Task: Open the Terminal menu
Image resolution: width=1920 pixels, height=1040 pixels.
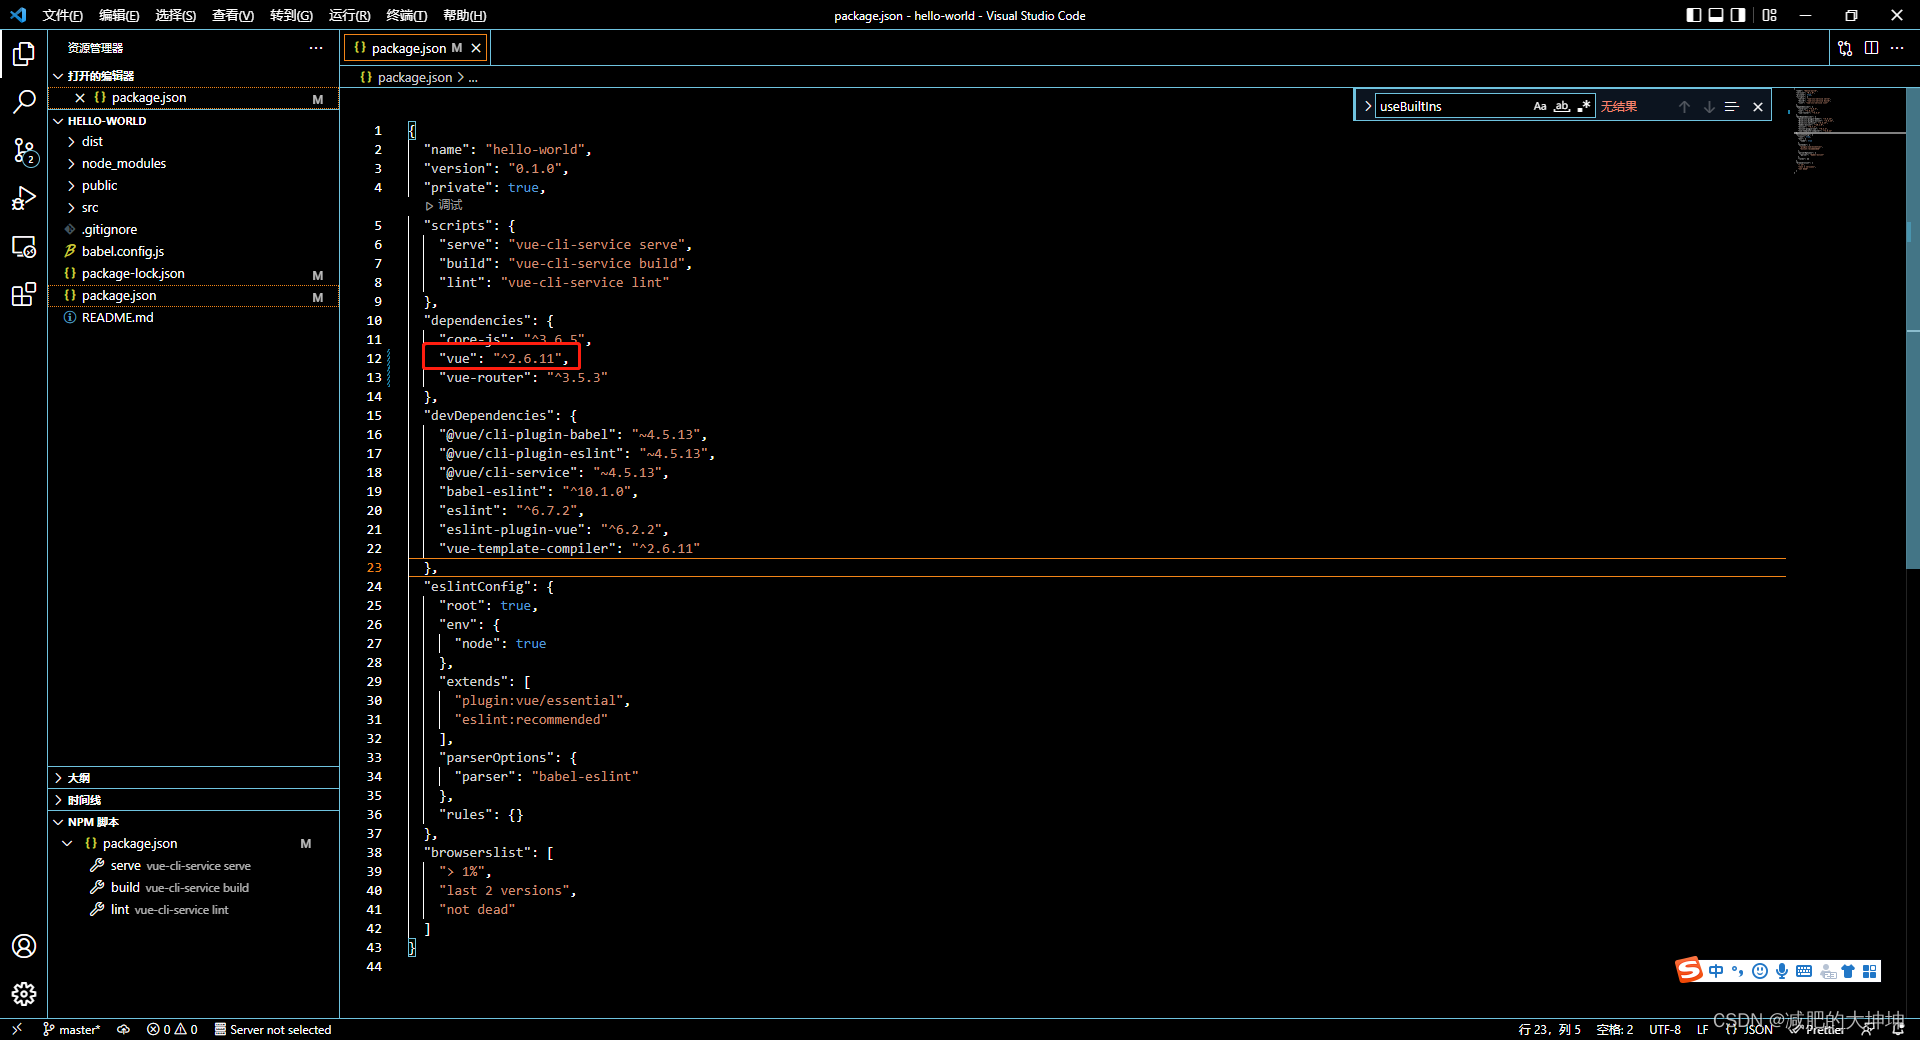Action: 407,15
